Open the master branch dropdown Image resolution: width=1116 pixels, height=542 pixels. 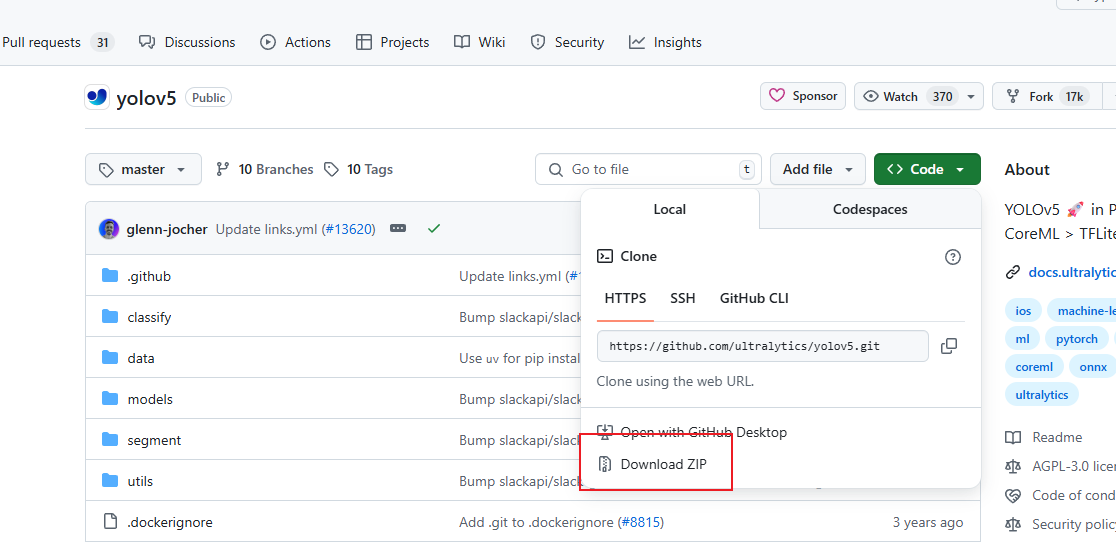[x=143, y=169]
